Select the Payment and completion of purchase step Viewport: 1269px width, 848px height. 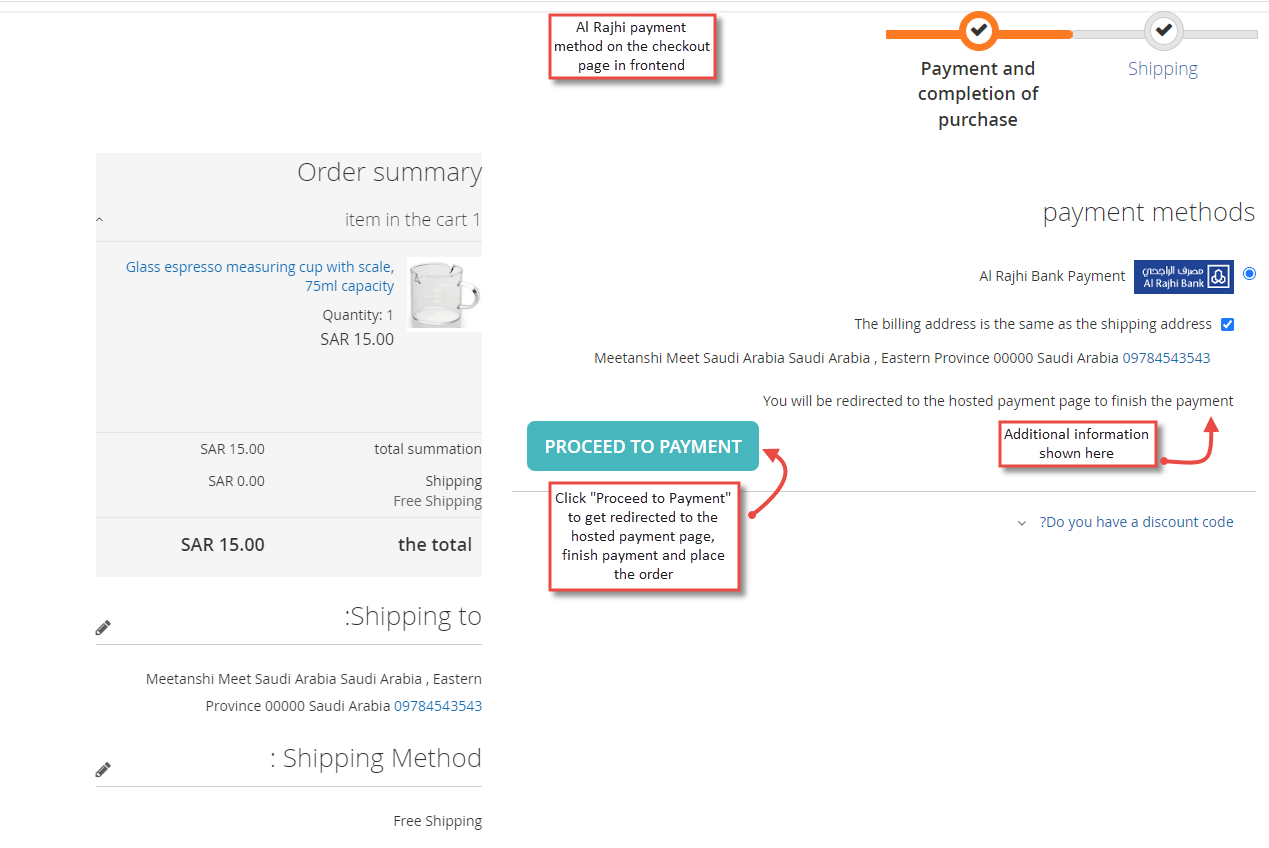(x=978, y=94)
